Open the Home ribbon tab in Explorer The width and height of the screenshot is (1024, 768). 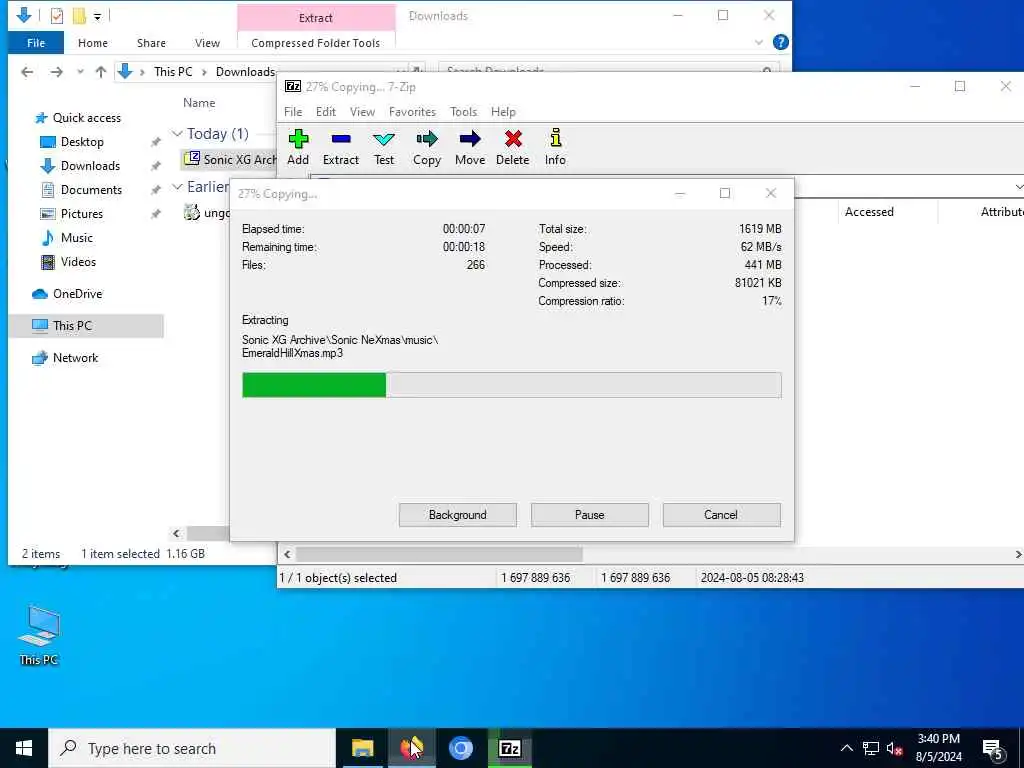click(x=93, y=43)
